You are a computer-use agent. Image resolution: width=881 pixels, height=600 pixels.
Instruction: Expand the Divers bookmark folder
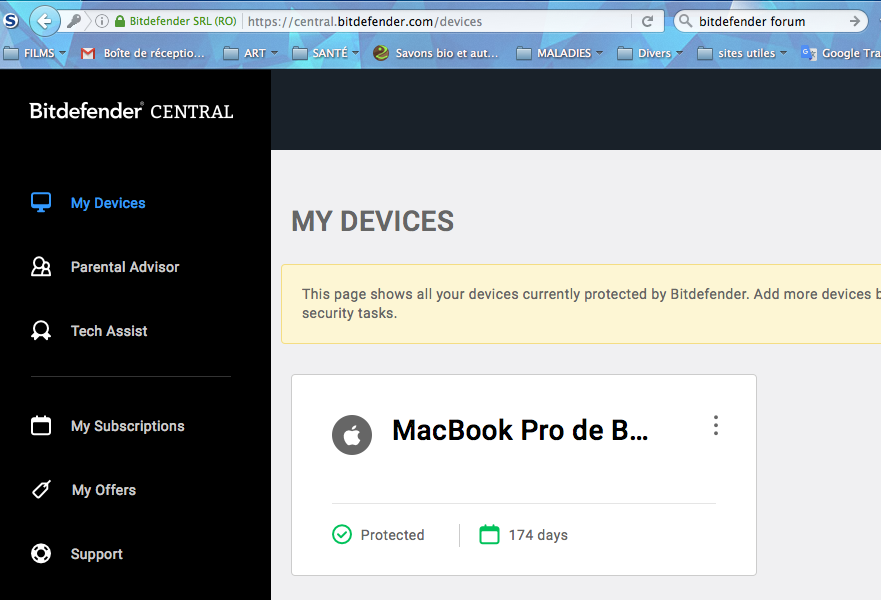pos(650,53)
